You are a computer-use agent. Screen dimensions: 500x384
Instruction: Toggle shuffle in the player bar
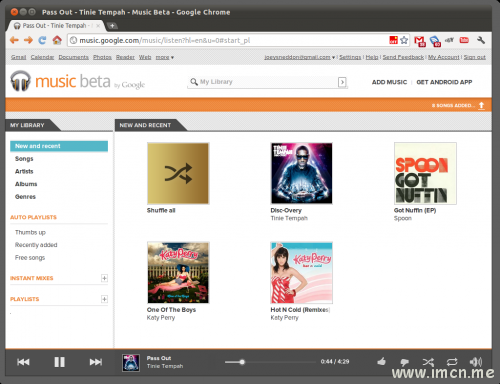click(x=428, y=362)
